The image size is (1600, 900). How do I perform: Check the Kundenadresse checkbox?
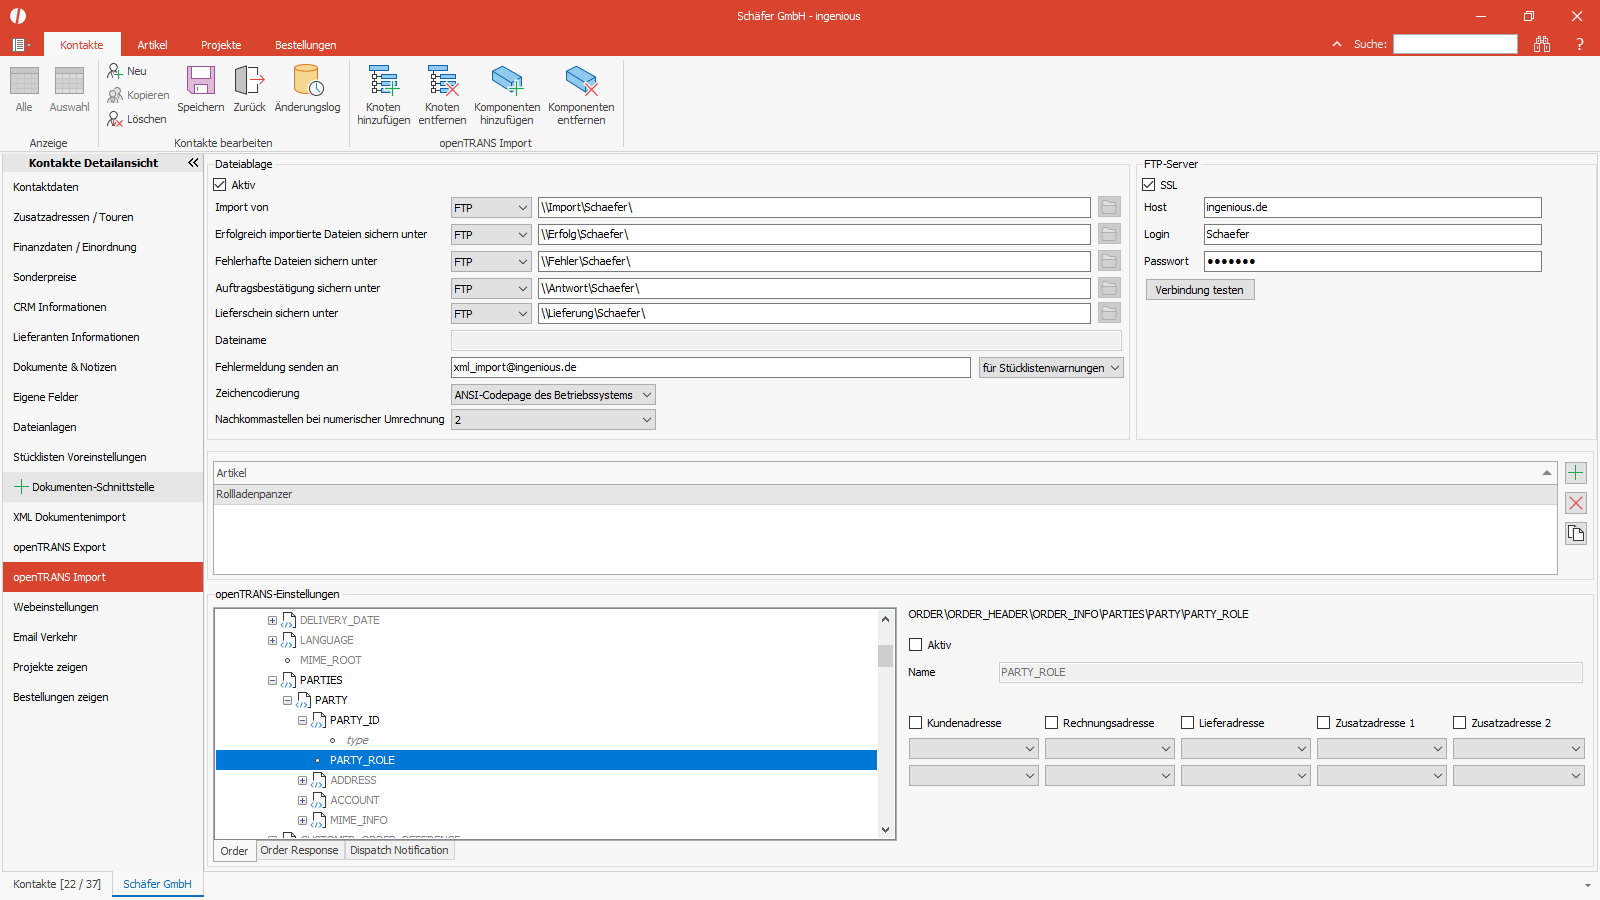tap(915, 723)
